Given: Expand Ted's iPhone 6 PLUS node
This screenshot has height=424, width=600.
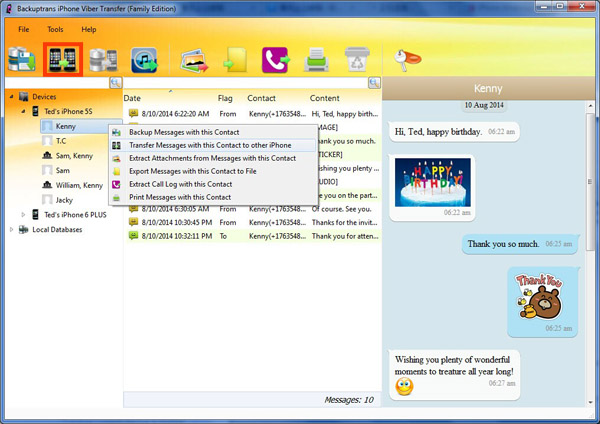Looking at the screenshot, I should click(x=23, y=215).
